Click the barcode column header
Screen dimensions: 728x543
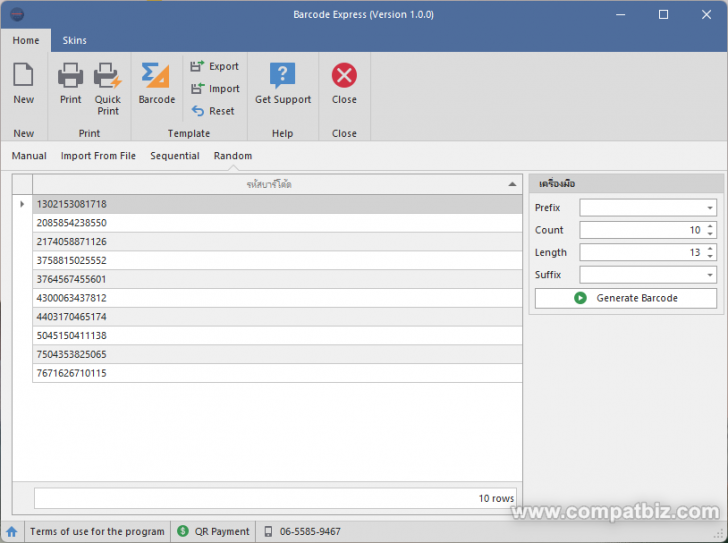click(x=277, y=184)
